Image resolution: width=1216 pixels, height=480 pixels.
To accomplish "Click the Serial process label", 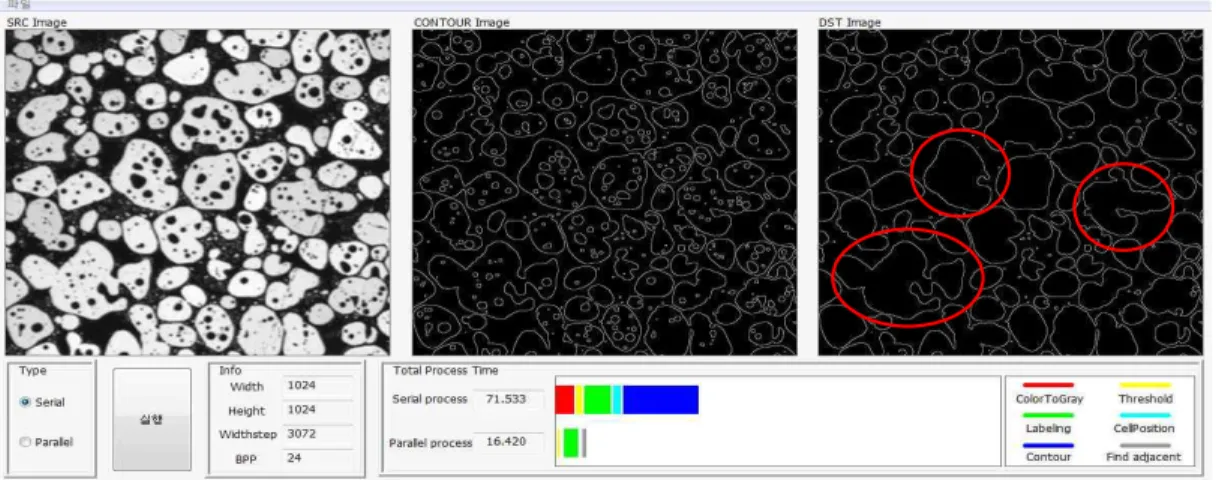I will click(x=429, y=399).
